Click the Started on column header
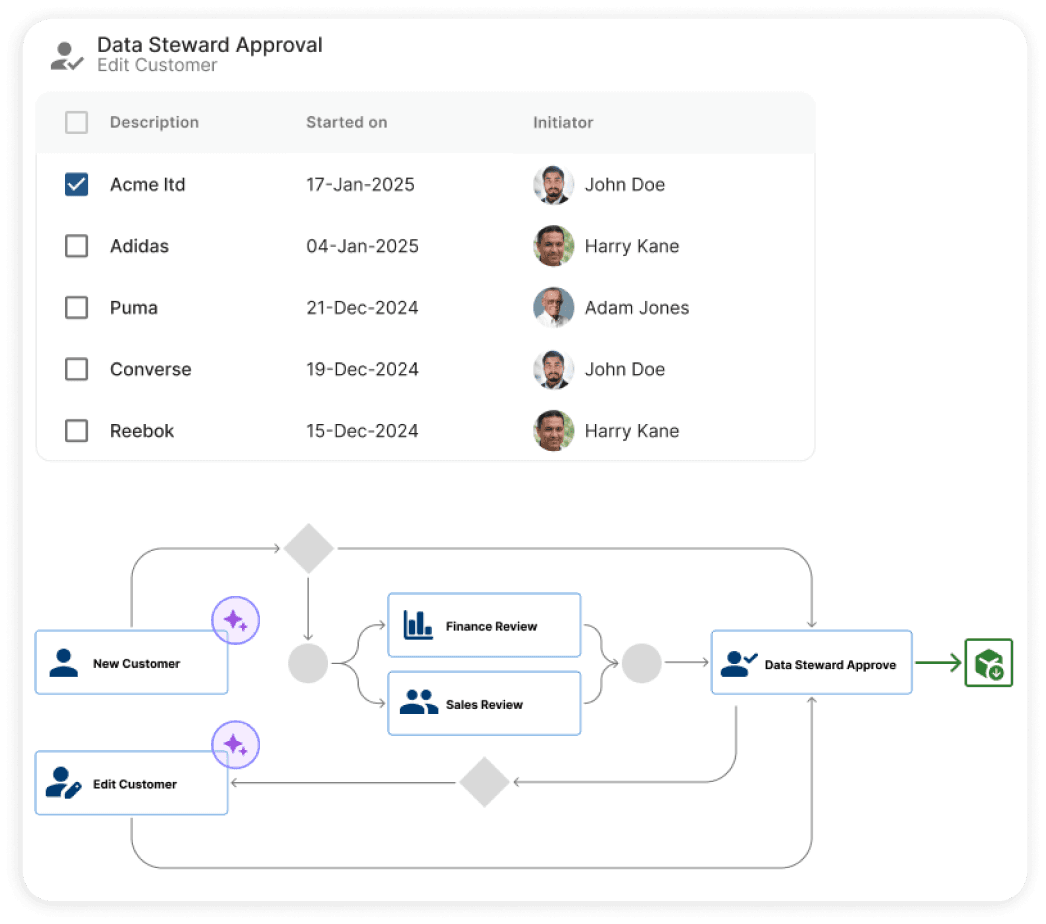This screenshot has width=1046, height=924. point(346,123)
